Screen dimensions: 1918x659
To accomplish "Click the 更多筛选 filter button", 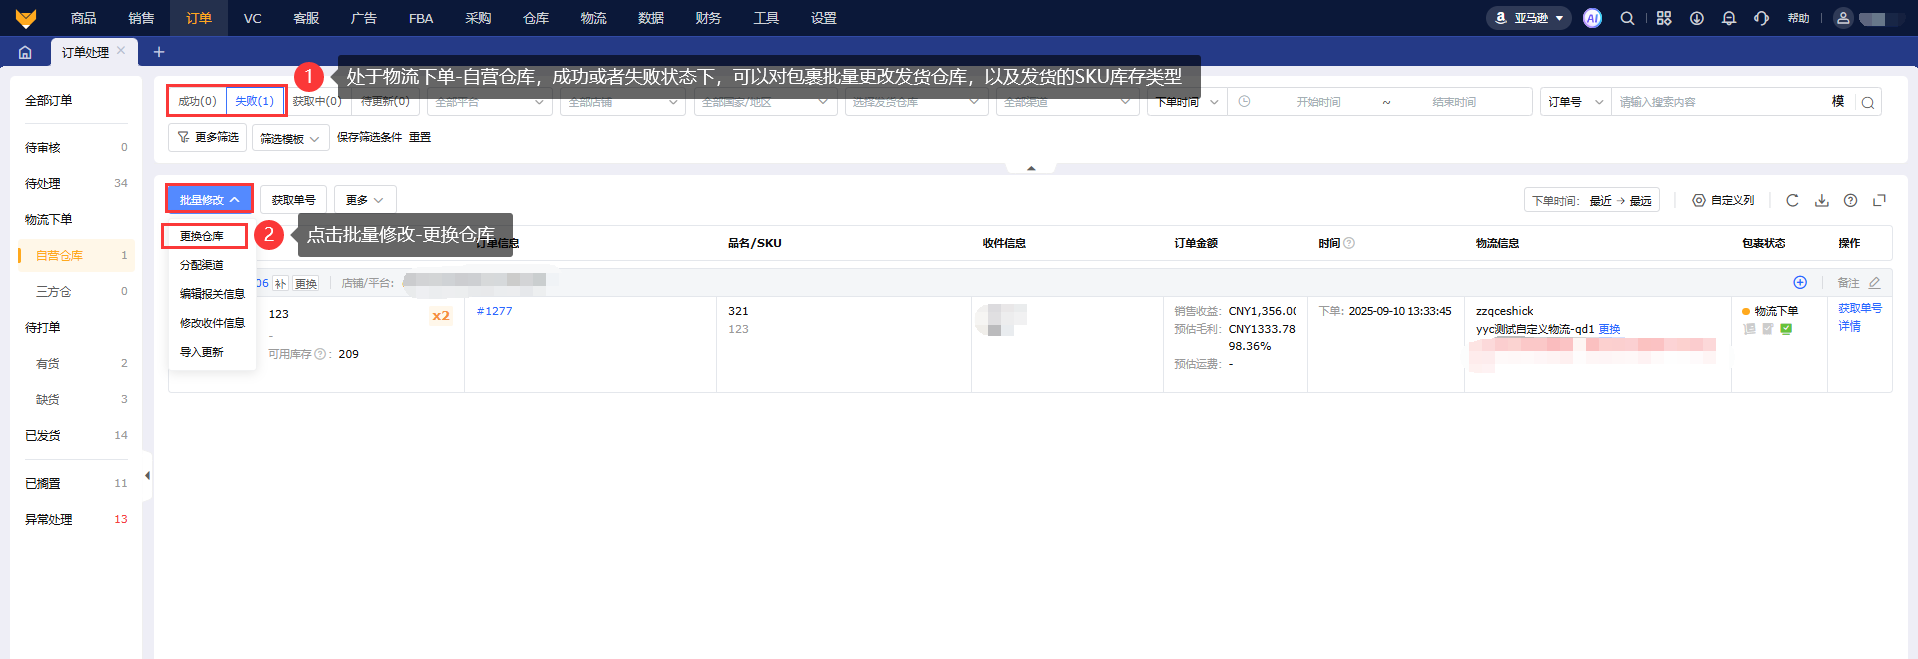I will pyautogui.click(x=208, y=137).
